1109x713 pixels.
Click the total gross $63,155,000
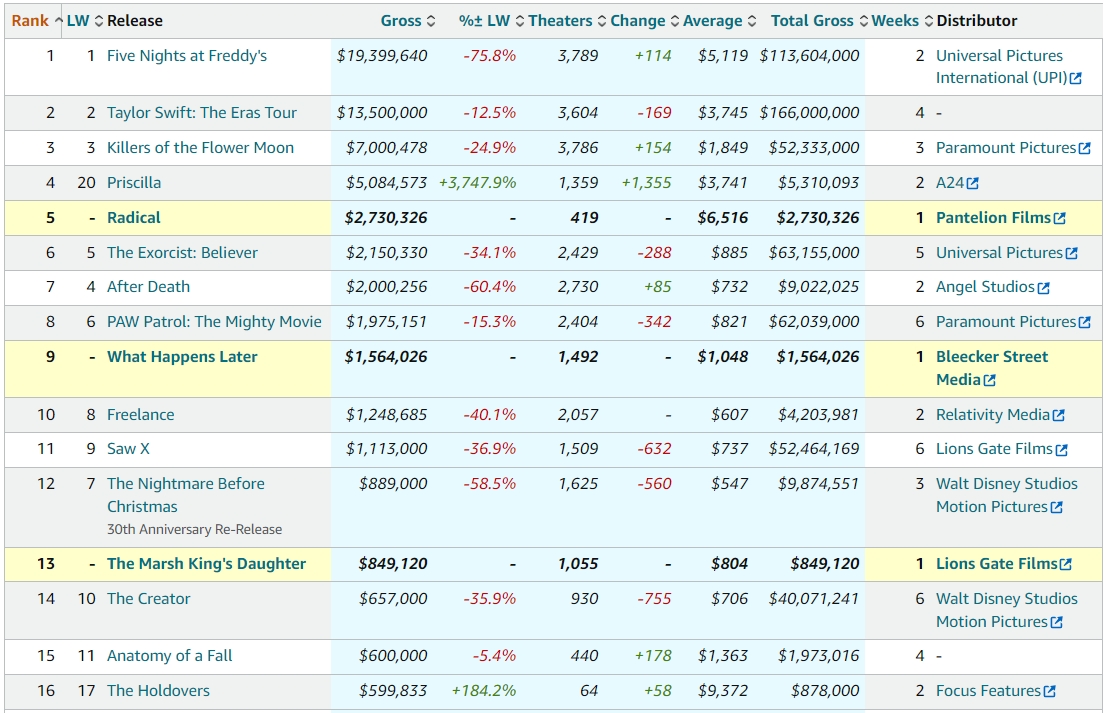pyautogui.click(x=814, y=253)
